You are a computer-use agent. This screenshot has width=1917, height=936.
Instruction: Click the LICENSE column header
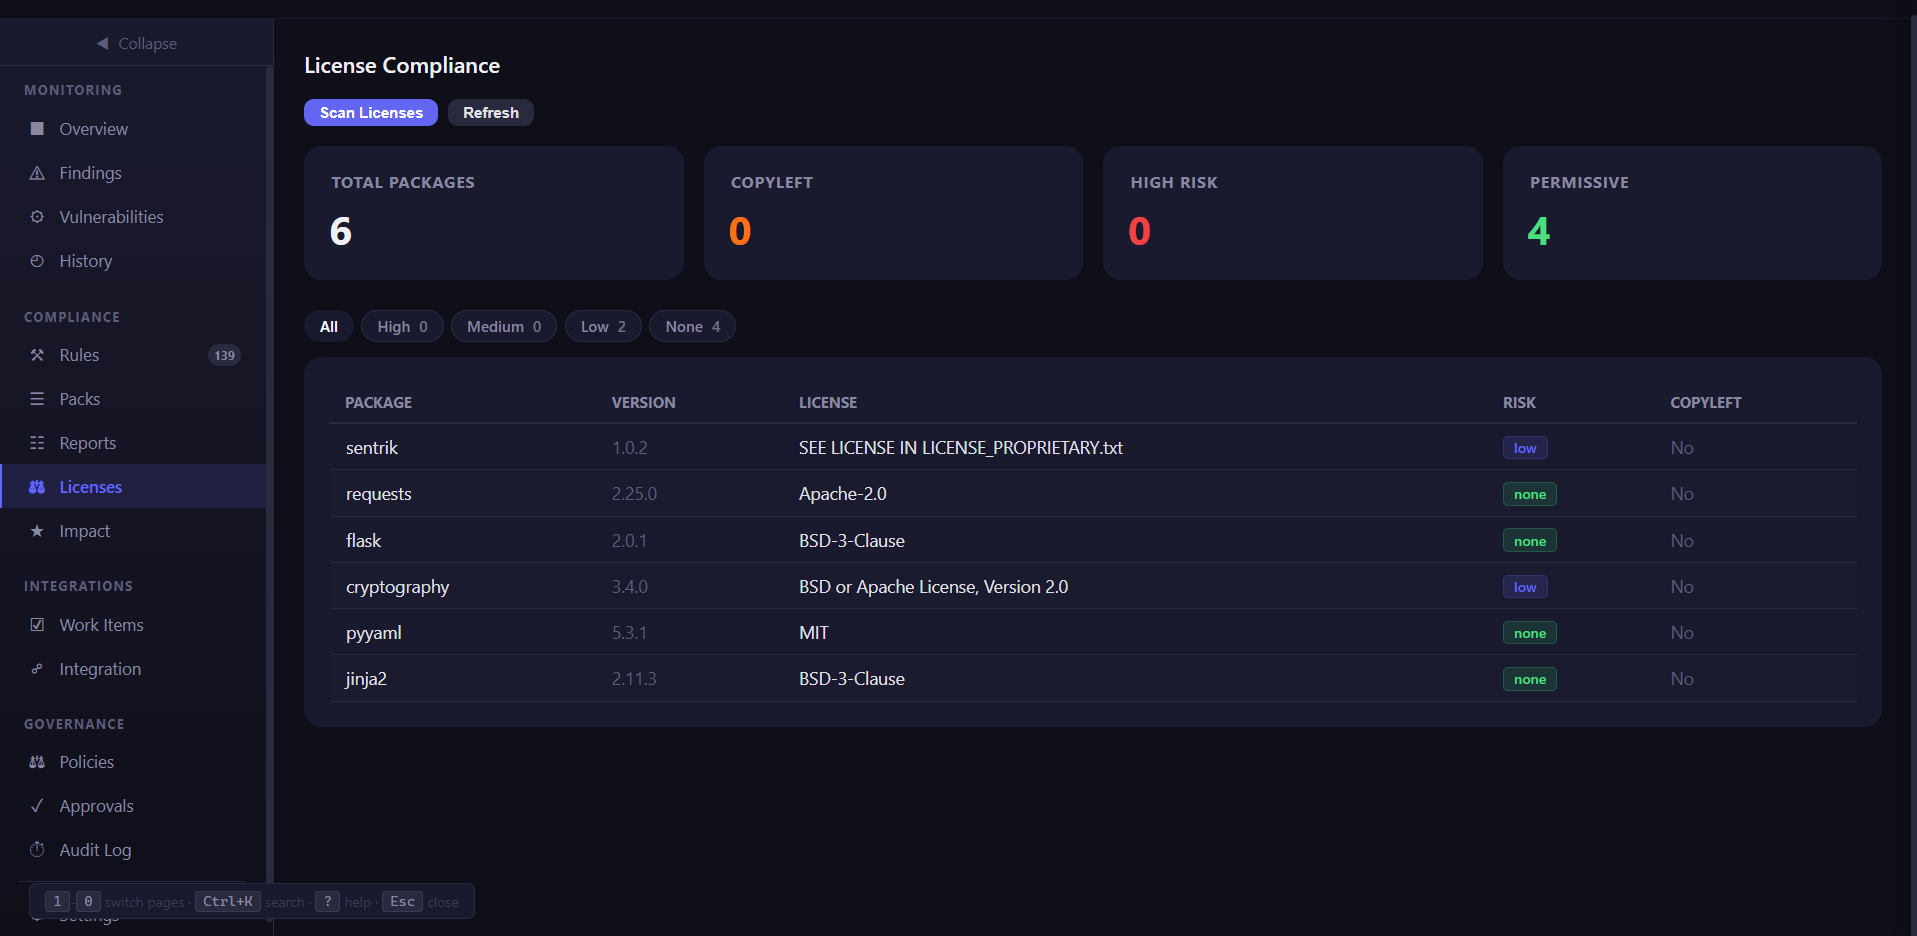pyautogui.click(x=828, y=403)
